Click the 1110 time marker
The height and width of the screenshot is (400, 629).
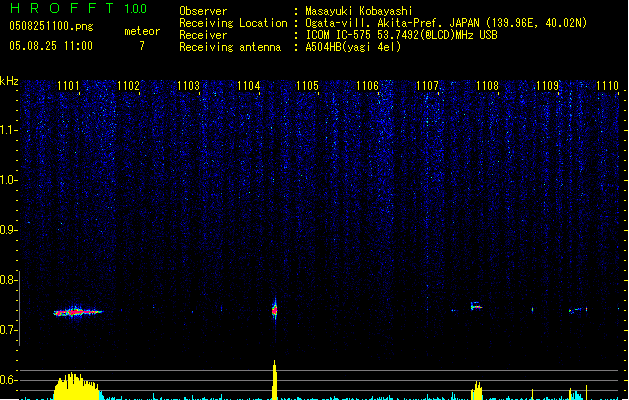pyautogui.click(x=607, y=86)
